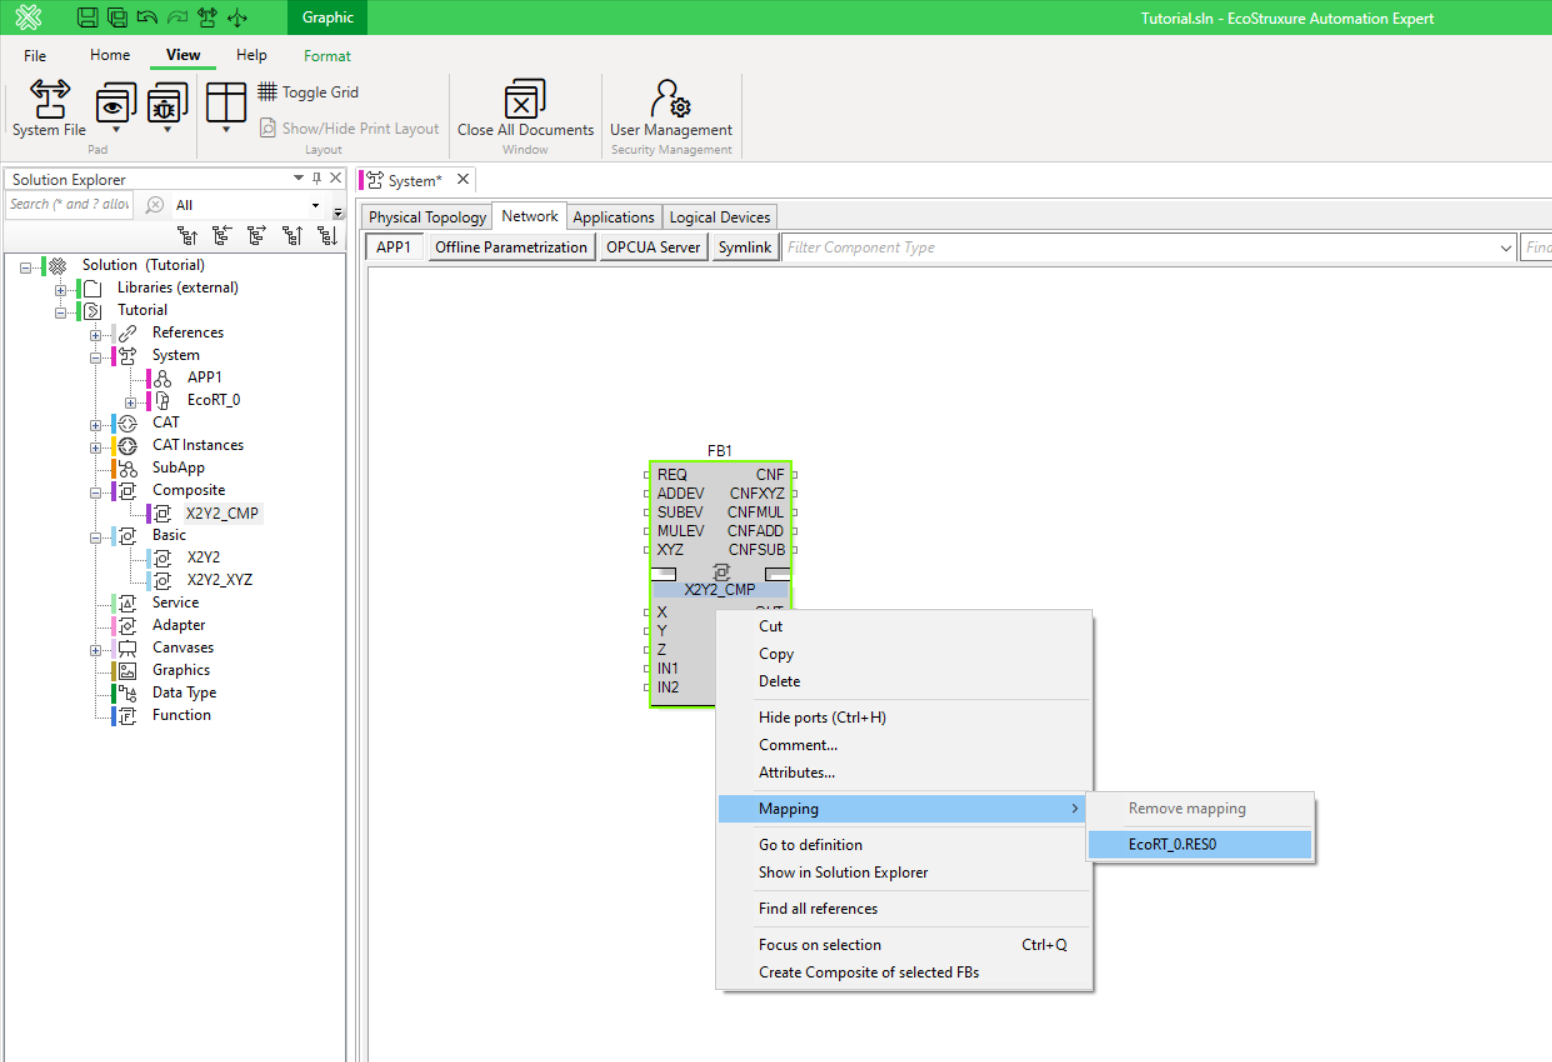Click the Function icon in the tree
Screen dimensions: 1552x1062
(128, 716)
